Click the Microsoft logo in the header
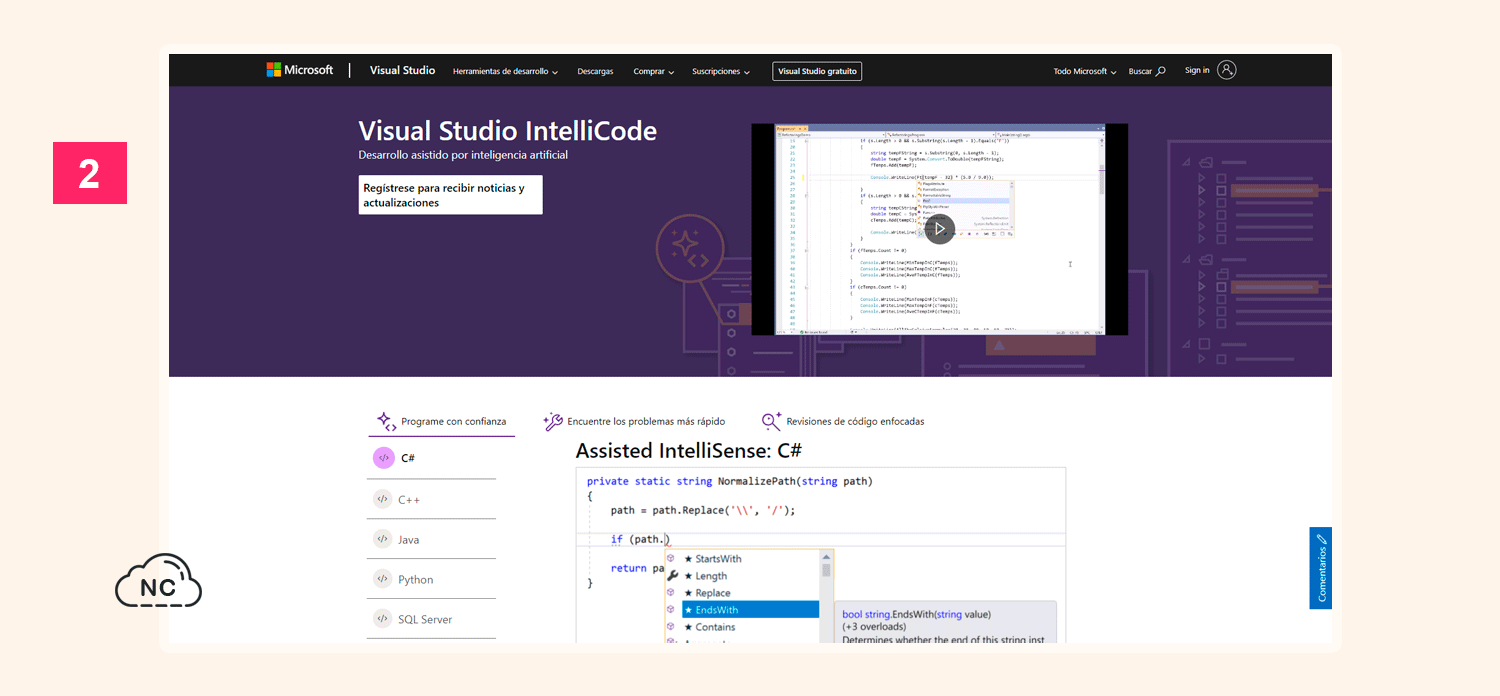 (299, 70)
